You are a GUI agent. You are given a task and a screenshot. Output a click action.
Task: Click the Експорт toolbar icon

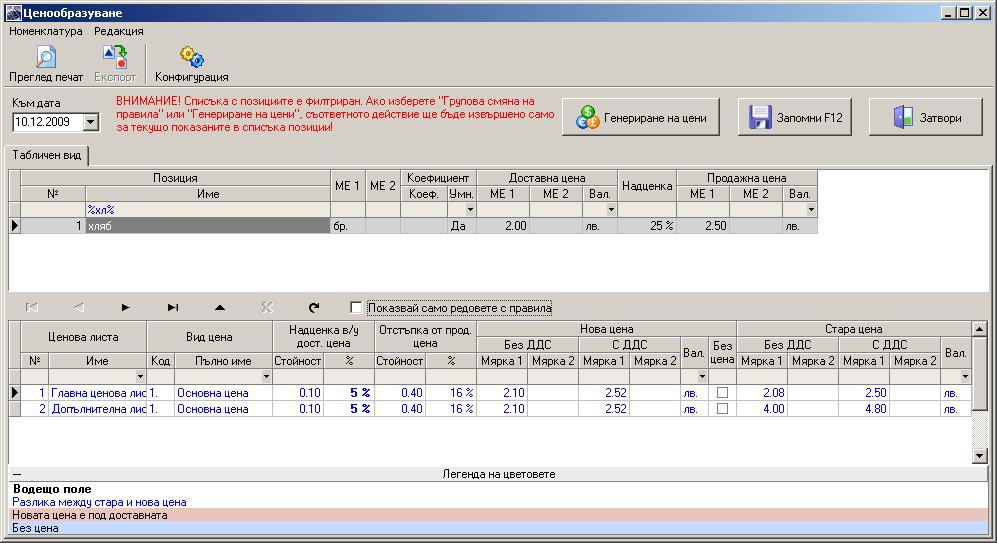[115, 64]
